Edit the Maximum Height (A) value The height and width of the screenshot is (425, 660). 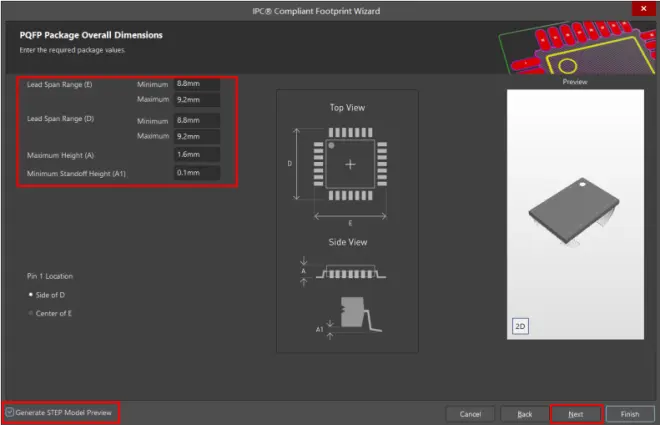click(197, 154)
